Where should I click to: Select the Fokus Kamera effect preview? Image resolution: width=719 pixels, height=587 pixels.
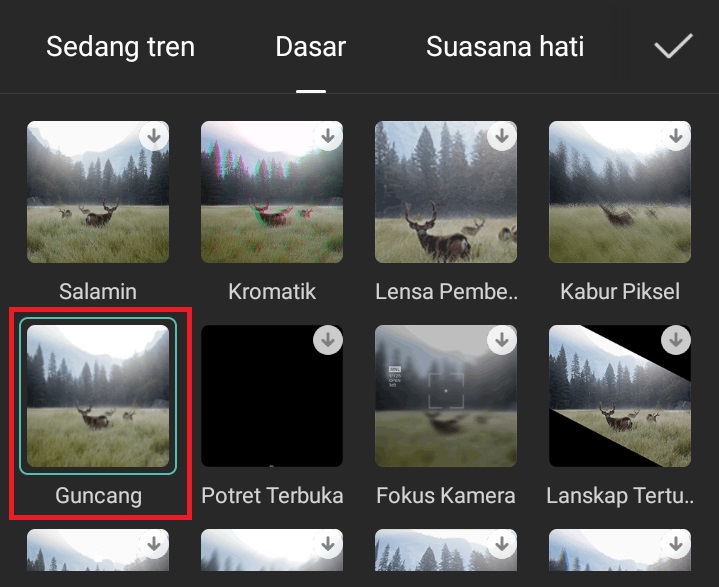pos(446,396)
